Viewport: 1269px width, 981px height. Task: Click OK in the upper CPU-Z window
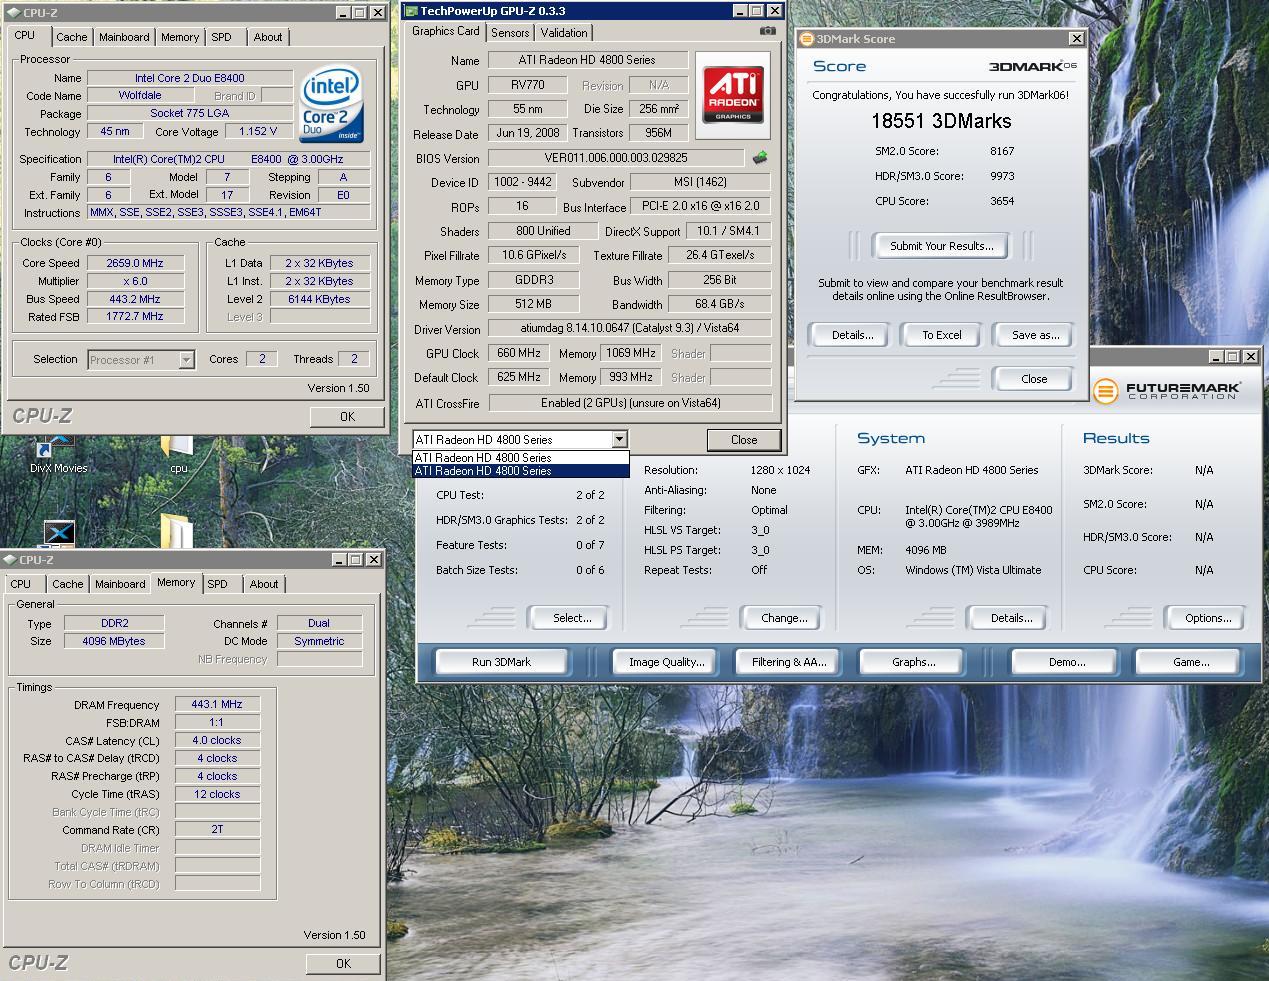(x=347, y=417)
